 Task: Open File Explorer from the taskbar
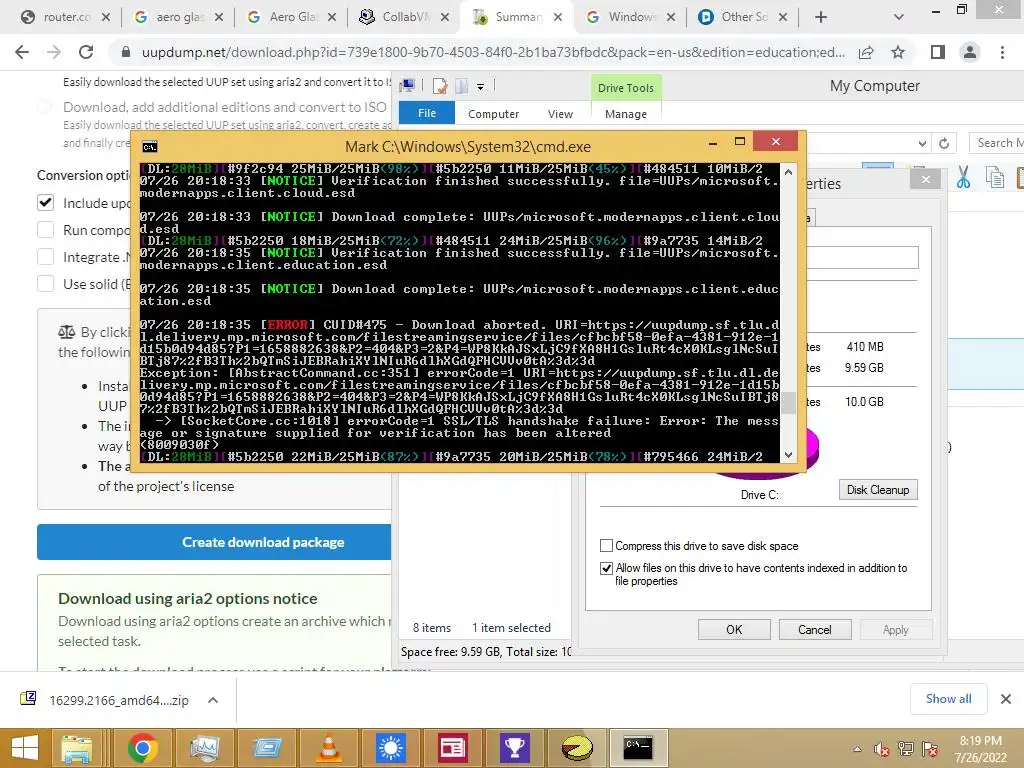pyautogui.click(x=77, y=748)
